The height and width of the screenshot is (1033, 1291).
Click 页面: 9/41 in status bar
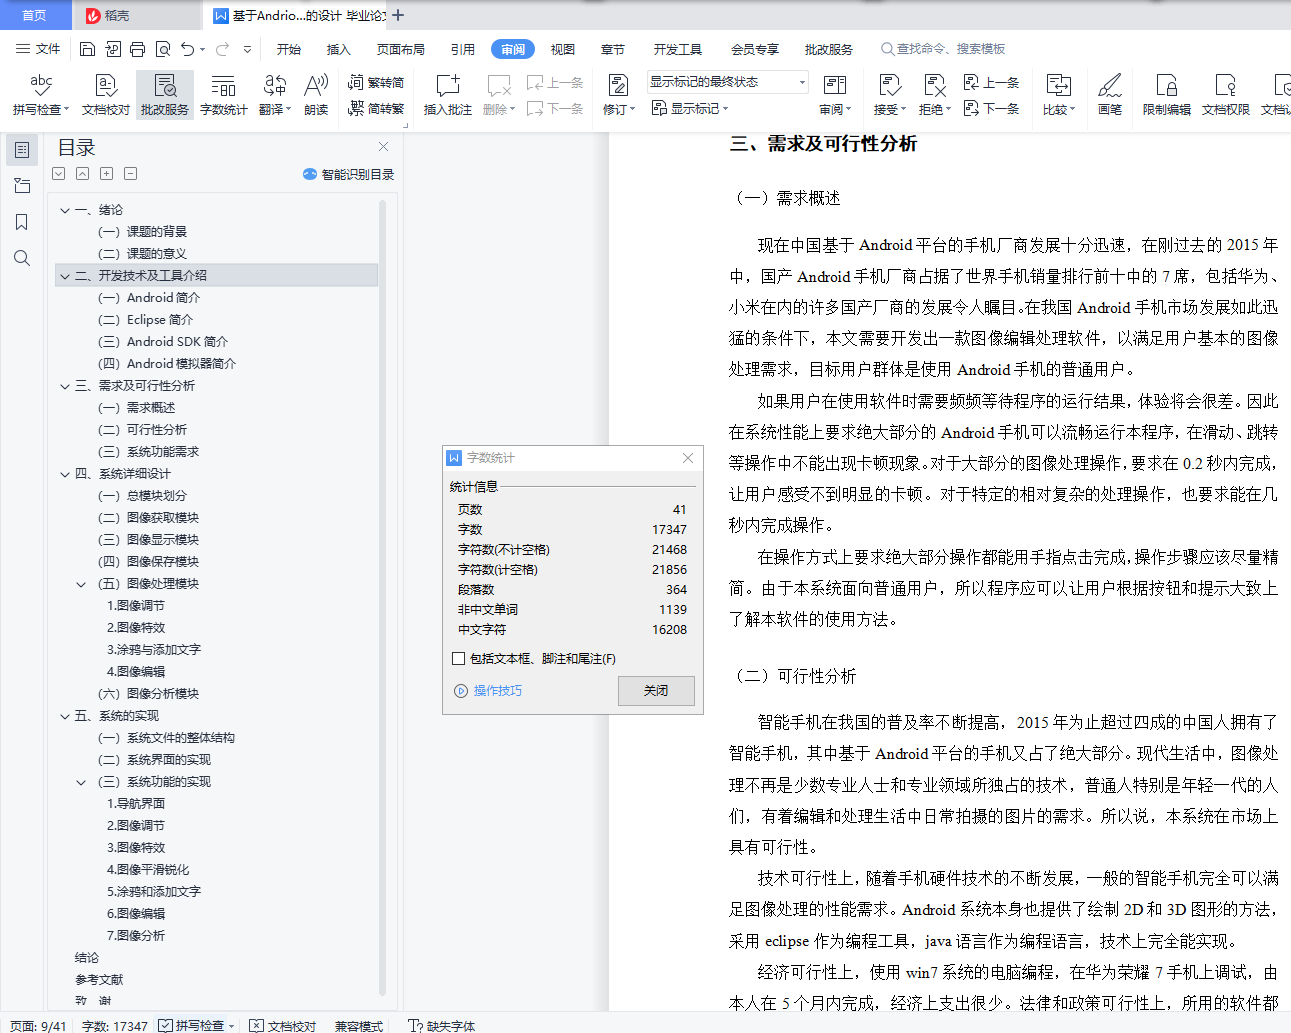click(38, 1025)
